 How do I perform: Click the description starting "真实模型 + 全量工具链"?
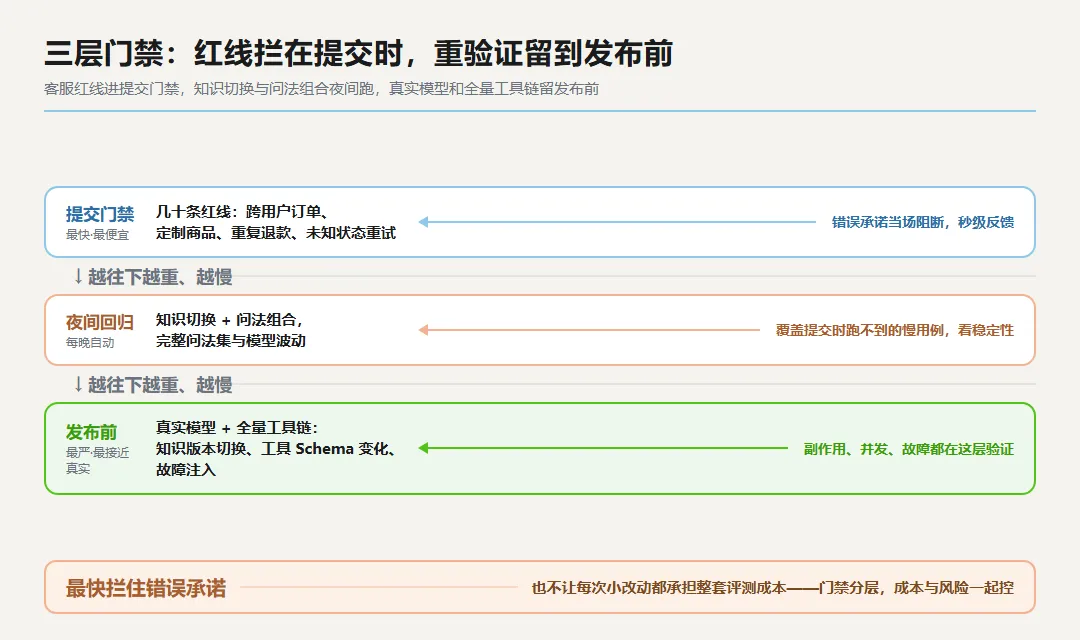(x=276, y=448)
